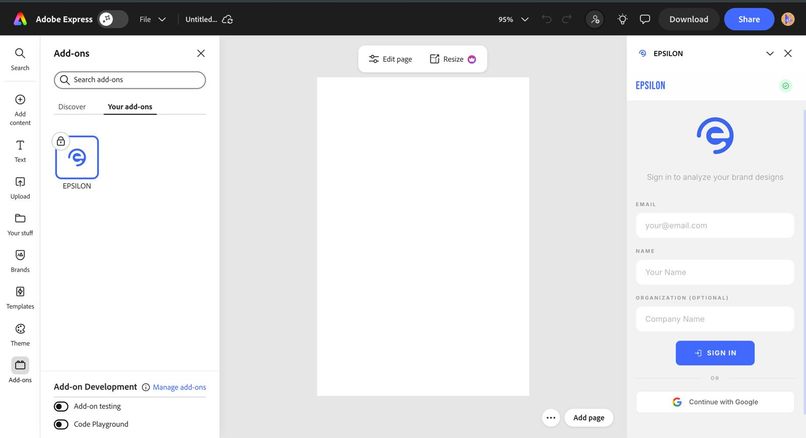
Task: Open the page more options ellipsis
Action: pyautogui.click(x=551, y=417)
